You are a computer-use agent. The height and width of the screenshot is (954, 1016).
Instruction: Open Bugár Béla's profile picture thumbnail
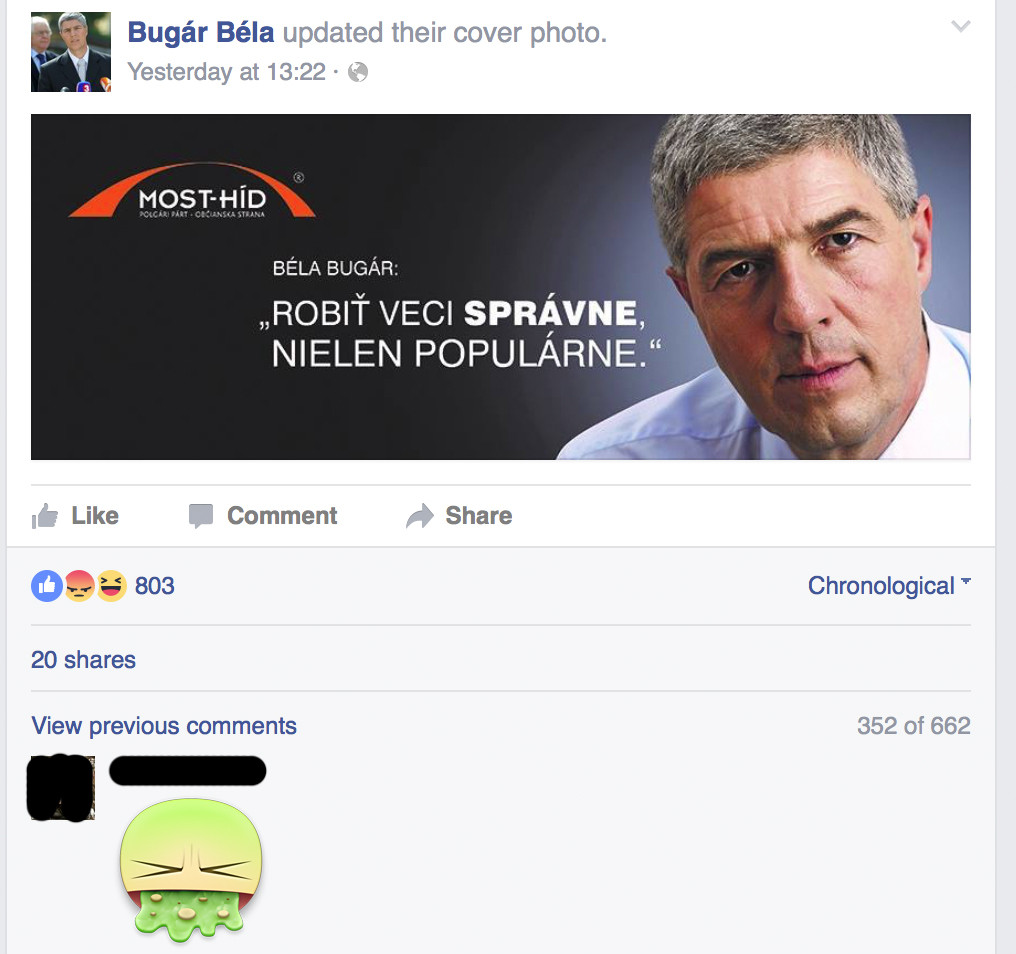71,52
